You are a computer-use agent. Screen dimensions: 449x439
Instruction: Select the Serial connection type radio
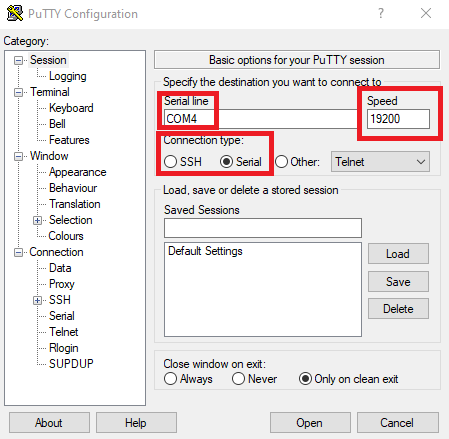click(x=226, y=162)
